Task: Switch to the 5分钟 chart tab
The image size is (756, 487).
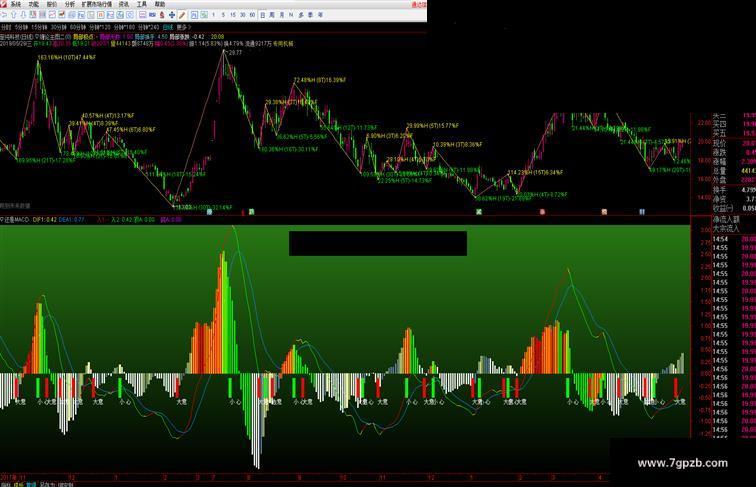Action: [21, 27]
